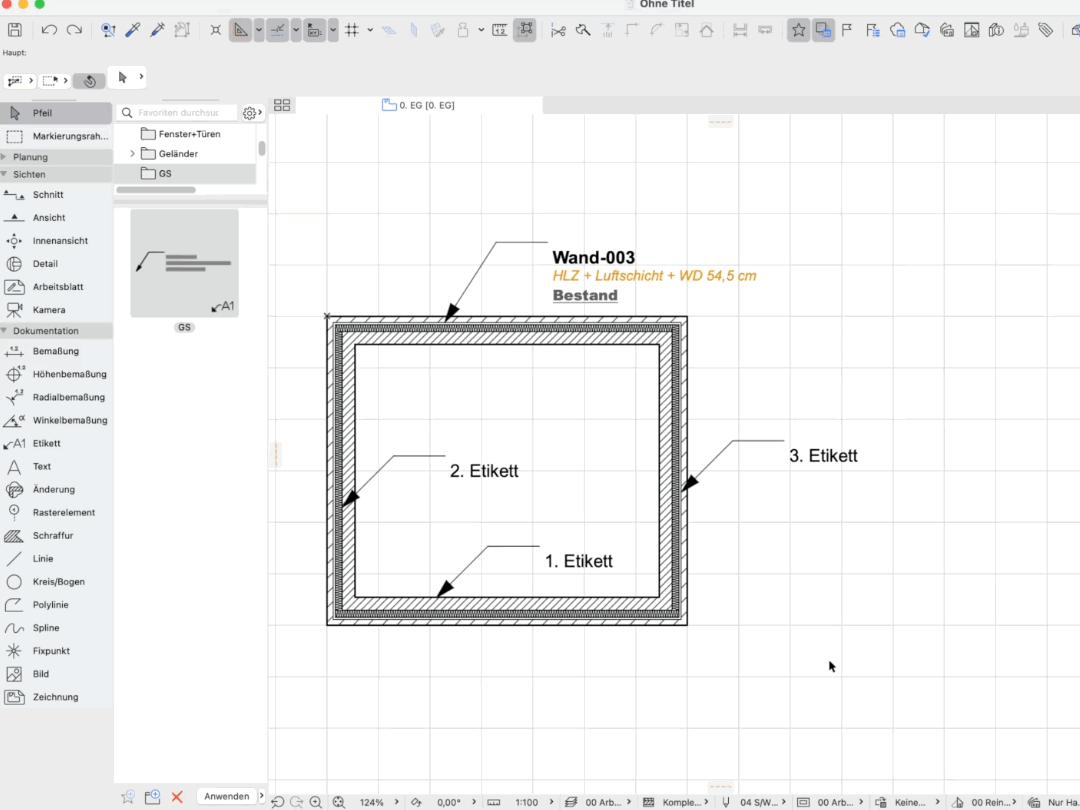Toggle the guide lines toolbar button
This screenshot has height=810, width=1080.
(278, 30)
